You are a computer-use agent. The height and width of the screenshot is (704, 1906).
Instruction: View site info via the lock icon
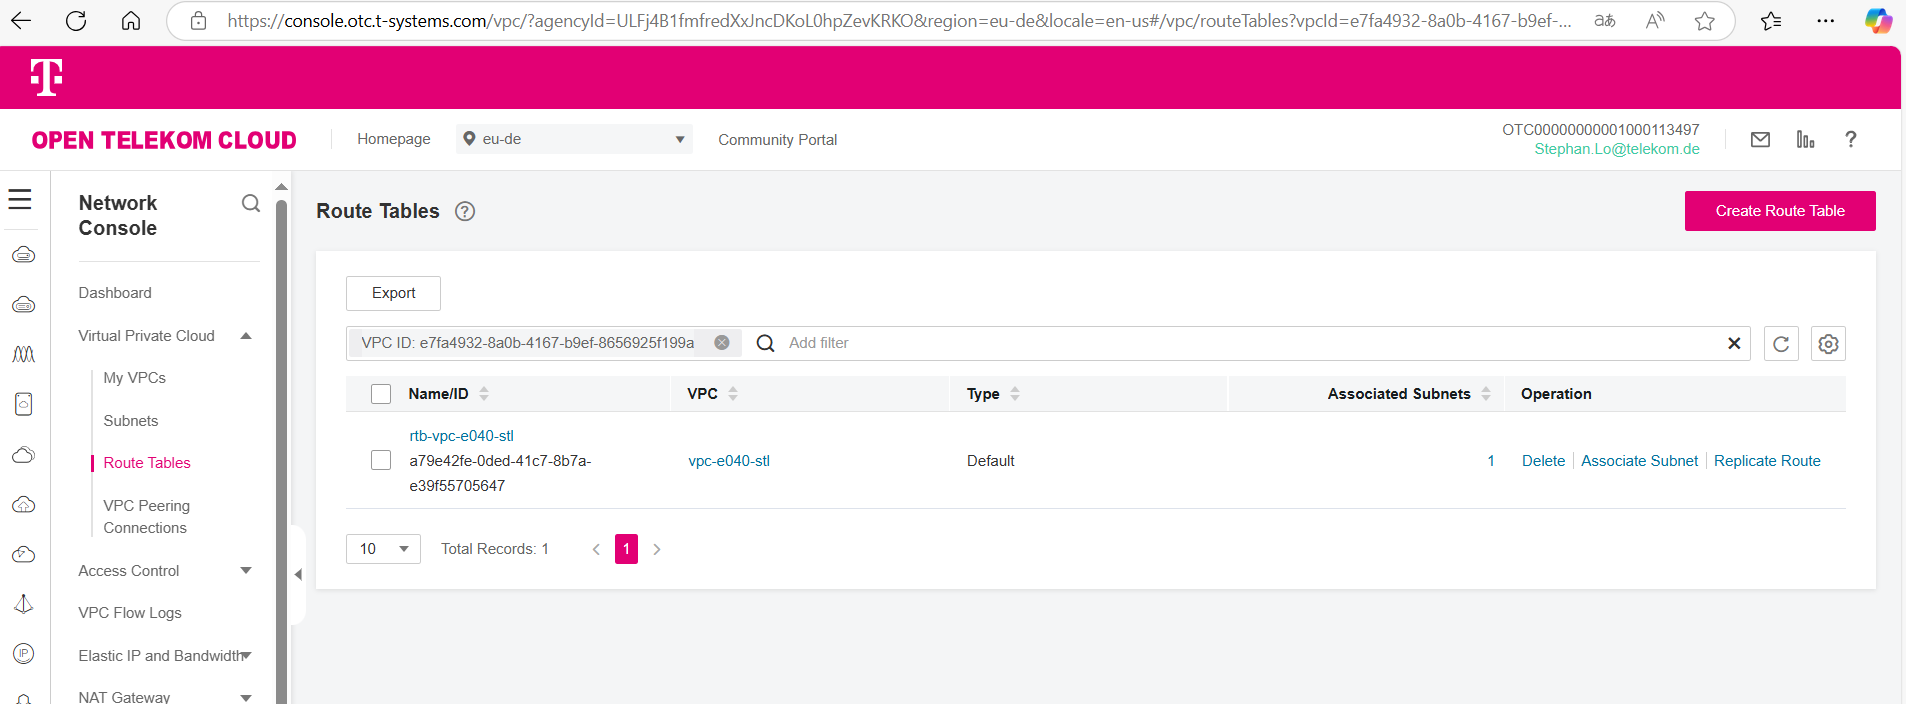(x=198, y=20)
